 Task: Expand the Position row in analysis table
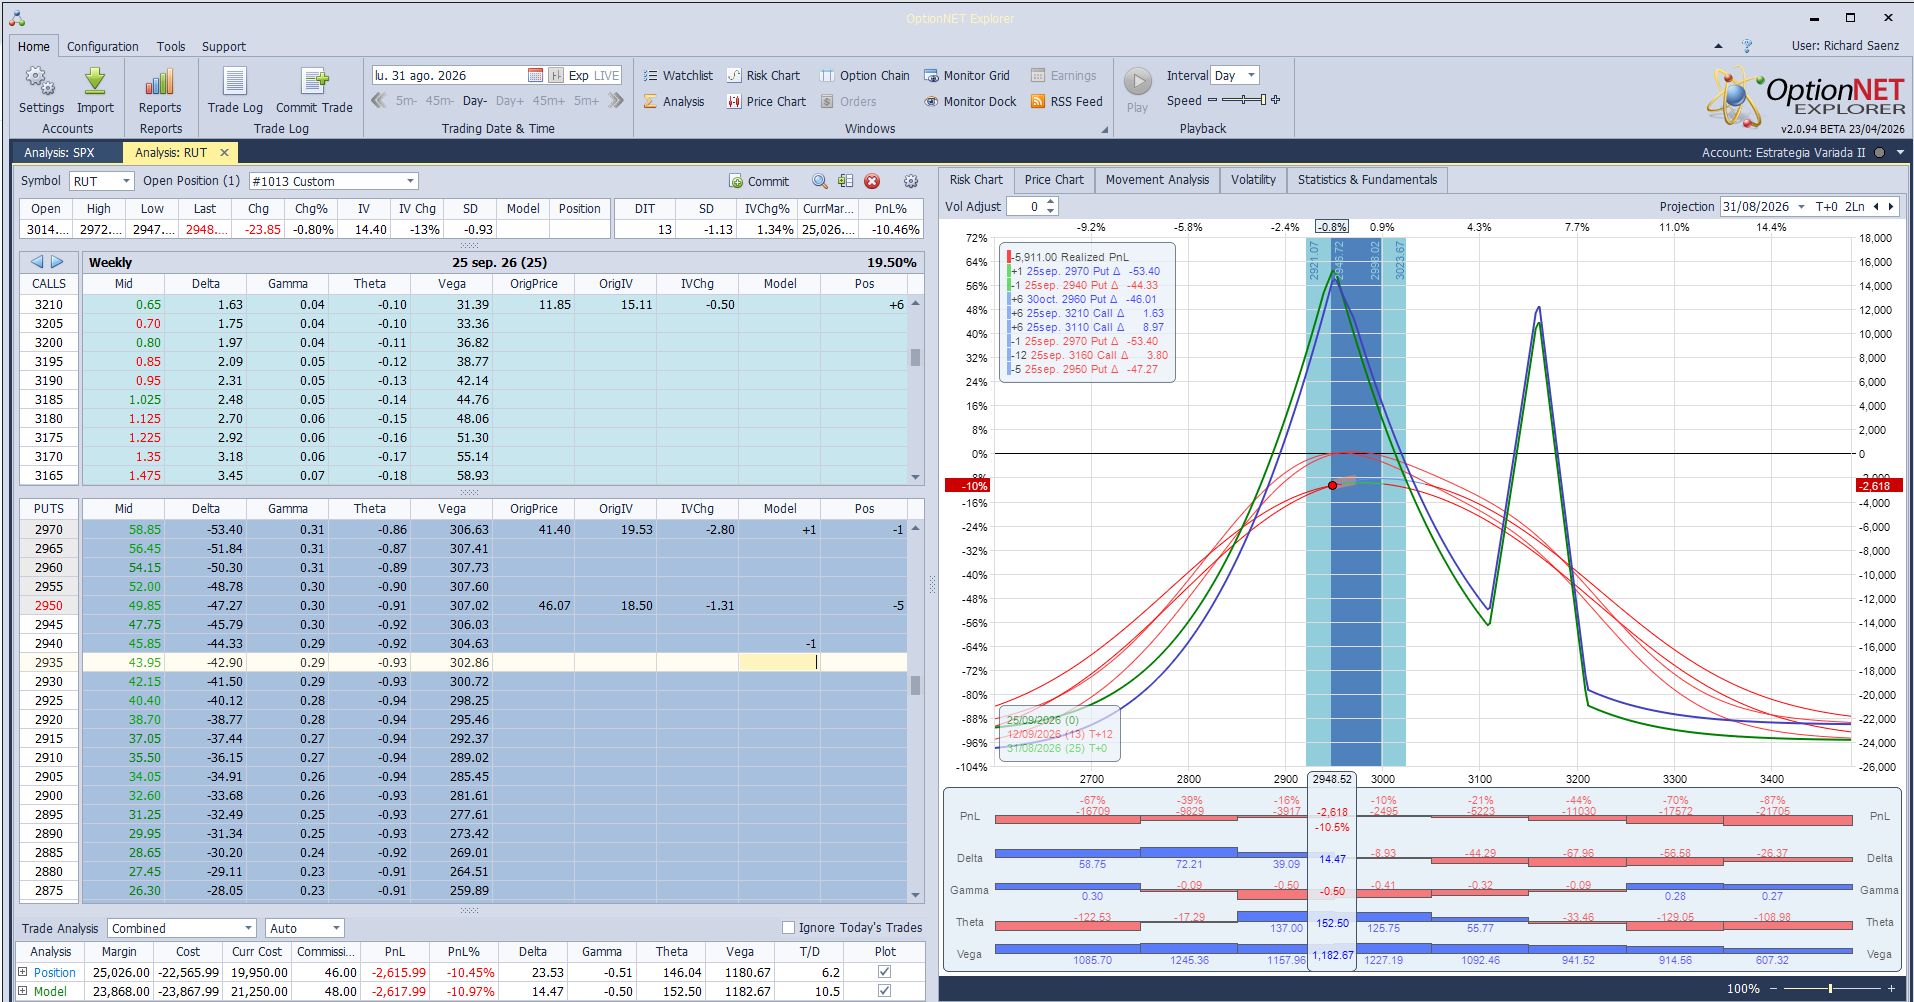(x=23, y=972)
